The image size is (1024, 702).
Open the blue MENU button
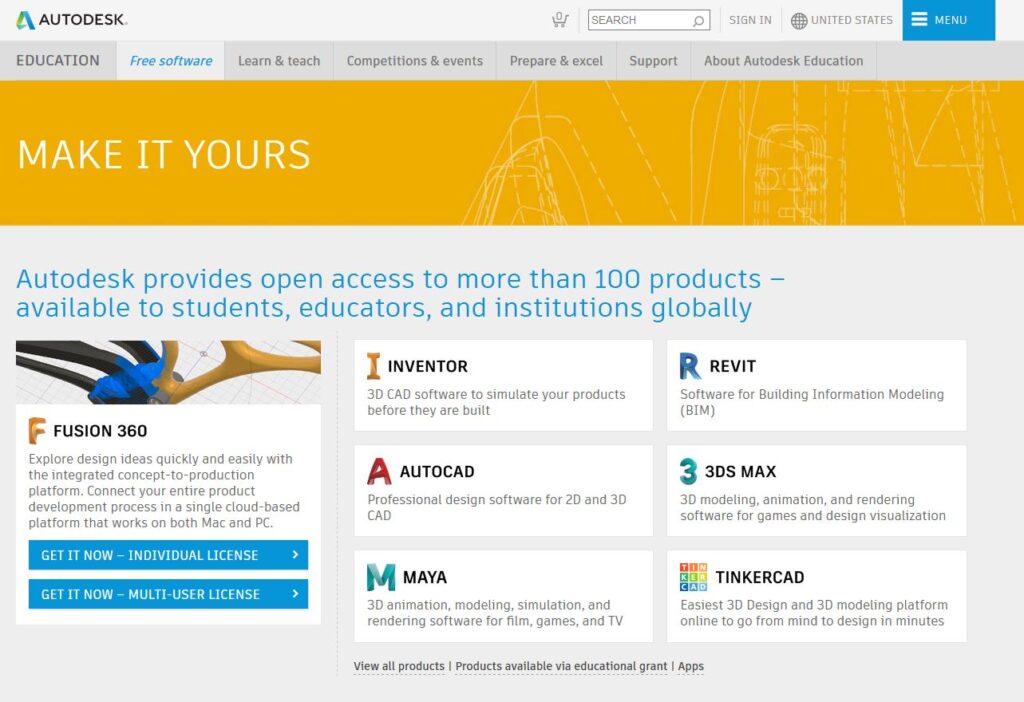pyautogui.click(x=949, y=20)
